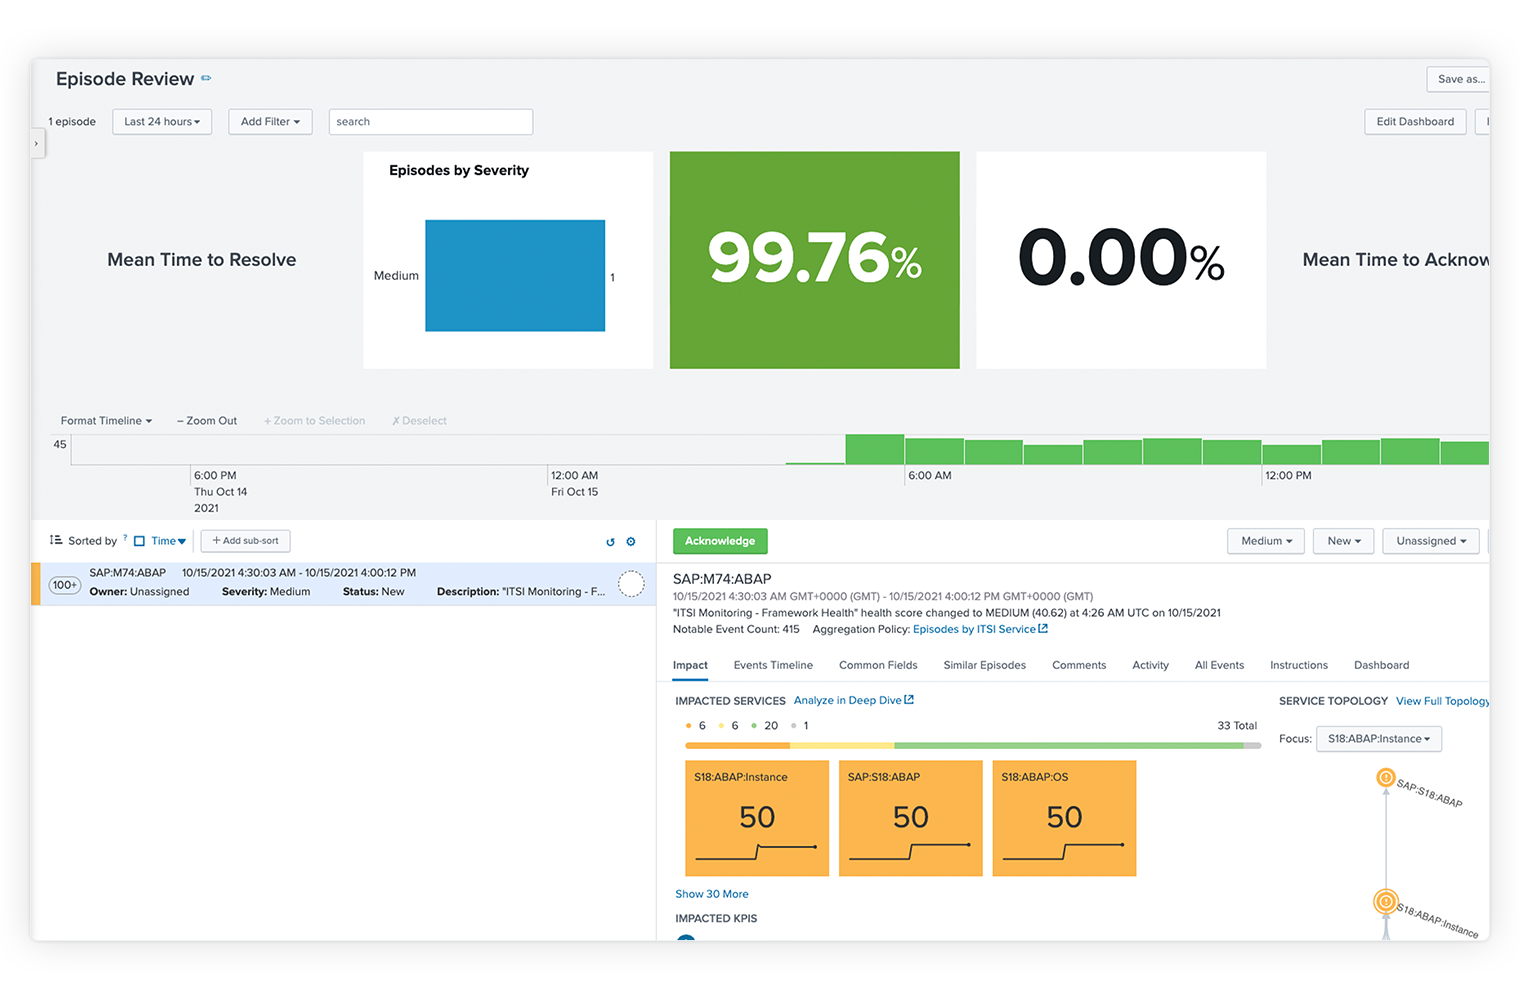Image resolution: width=1520 pixels, height=1000 pixels.
Task: Expand the collapsed left sidebar arrow
Action: (x=37, y=143)
